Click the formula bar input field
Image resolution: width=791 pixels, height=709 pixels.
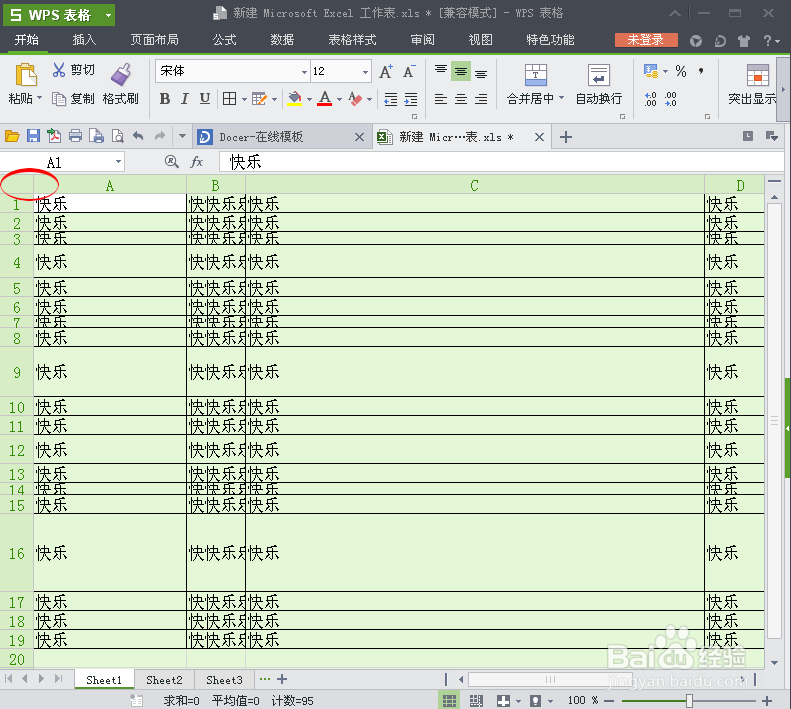[501, 162]
